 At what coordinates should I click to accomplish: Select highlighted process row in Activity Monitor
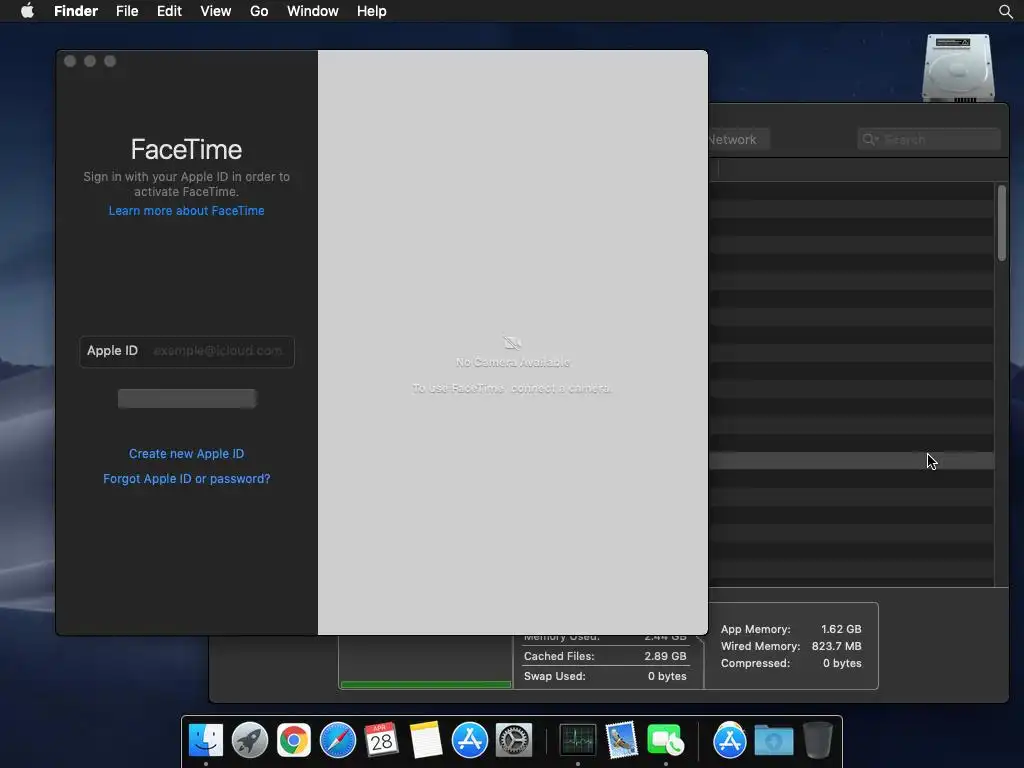[x=852, y=461]
